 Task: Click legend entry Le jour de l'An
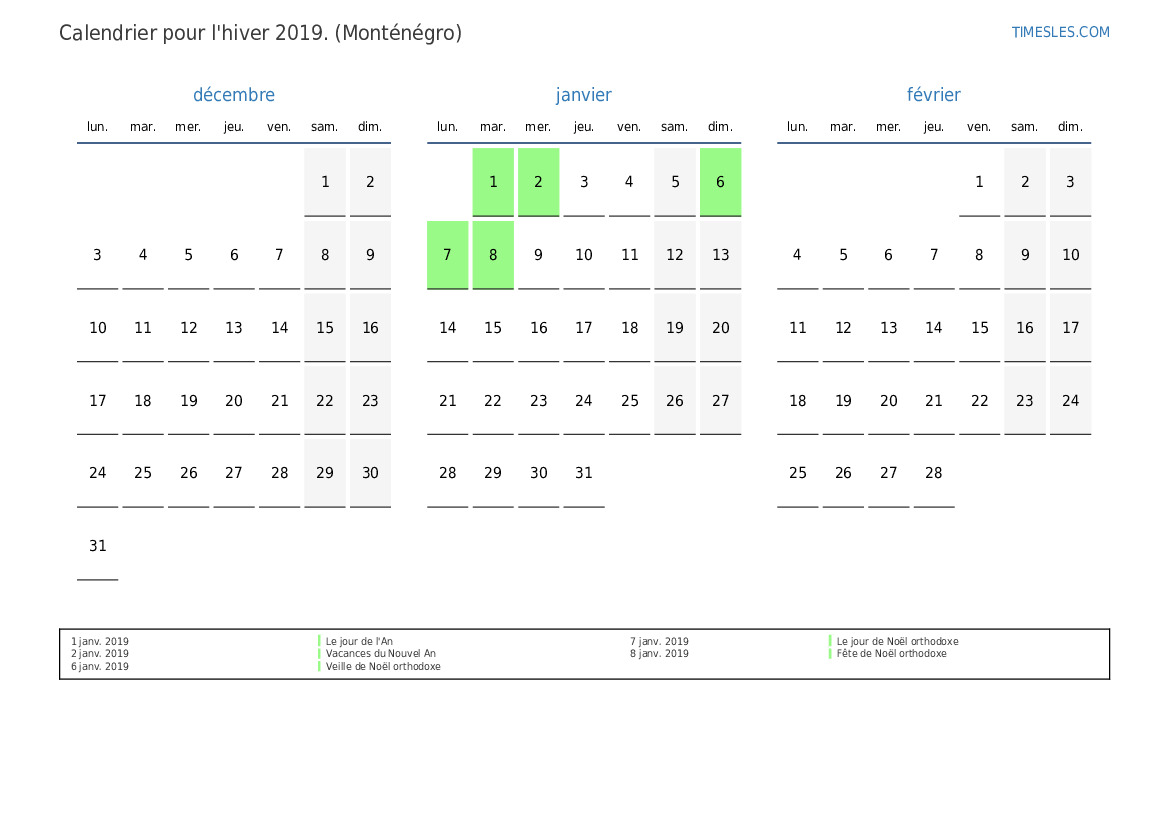coord(359,641)
